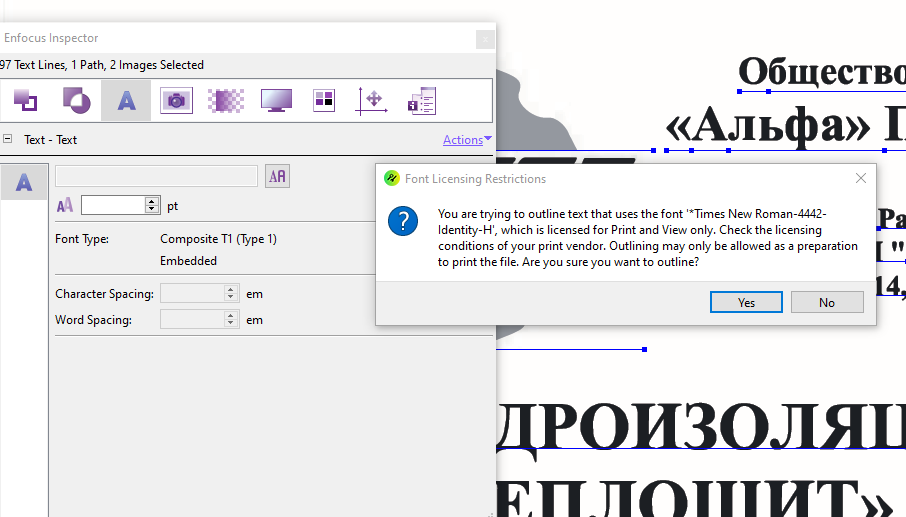Select the shape transparency category icon

pos(76,101)
